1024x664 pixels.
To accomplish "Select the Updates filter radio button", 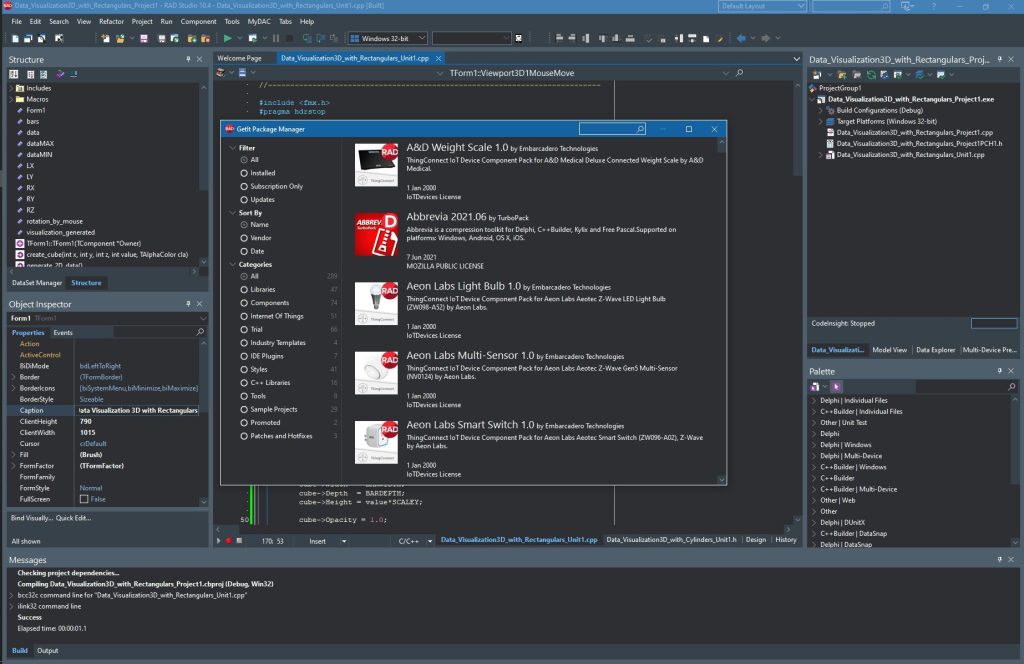I will point(244,199).
